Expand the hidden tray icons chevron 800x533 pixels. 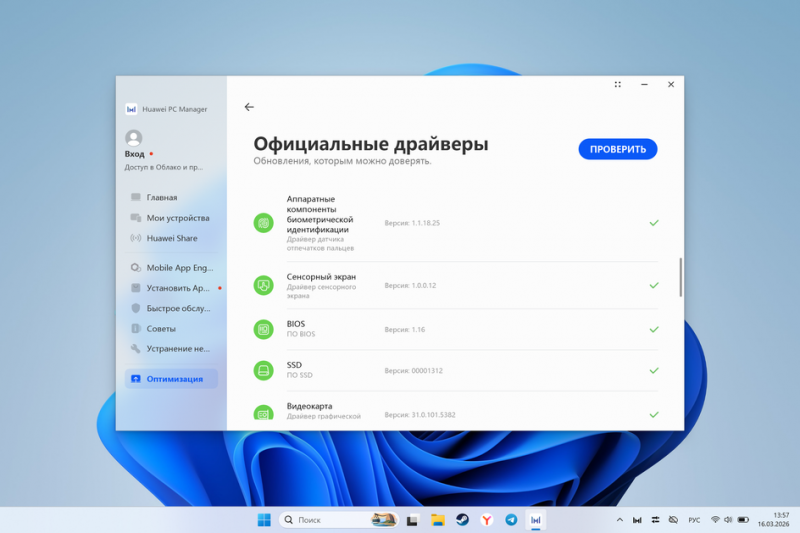(x=619, y=520)
